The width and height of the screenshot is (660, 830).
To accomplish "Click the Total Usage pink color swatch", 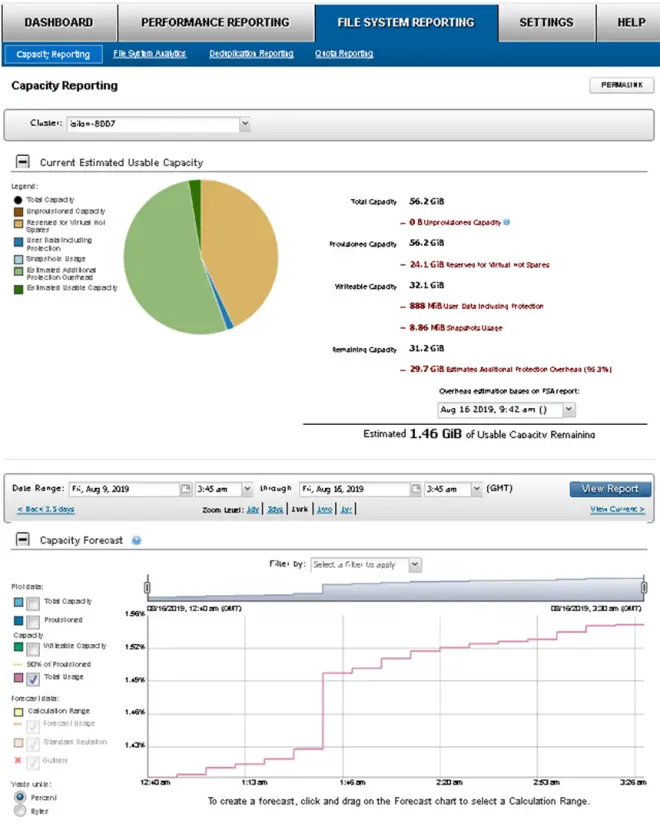I will coord(19,678).
